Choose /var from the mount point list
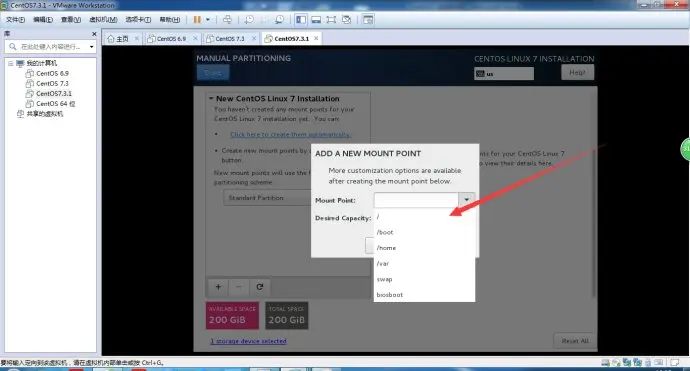The width and height of the screenshot is (690, 371). click(x=424, y=264)
